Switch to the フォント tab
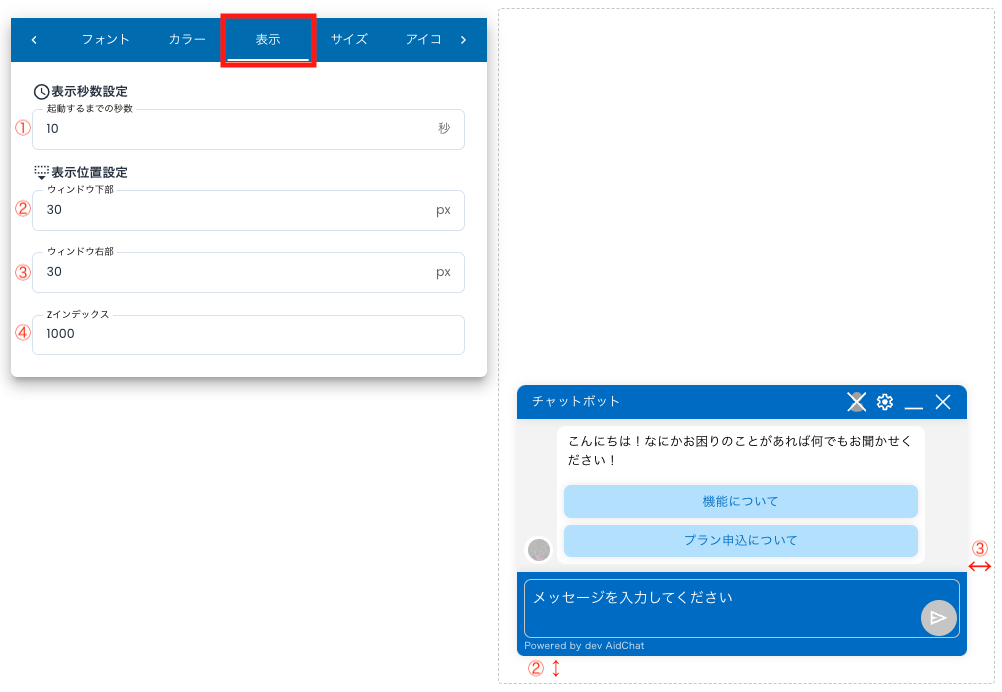 tap(106, 39)
